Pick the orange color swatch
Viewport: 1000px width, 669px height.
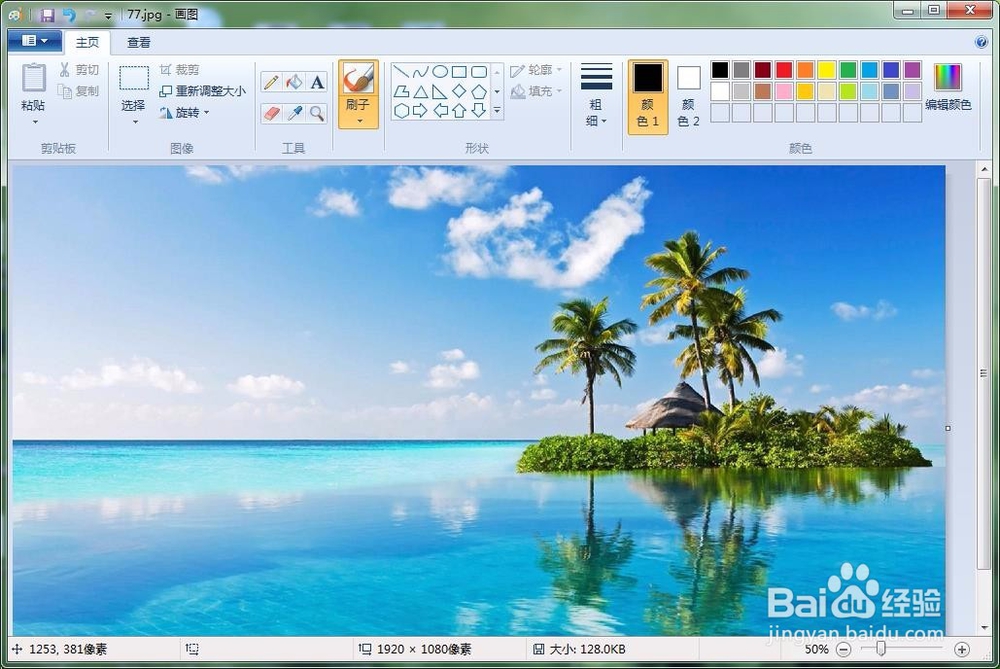coord(805,70)
